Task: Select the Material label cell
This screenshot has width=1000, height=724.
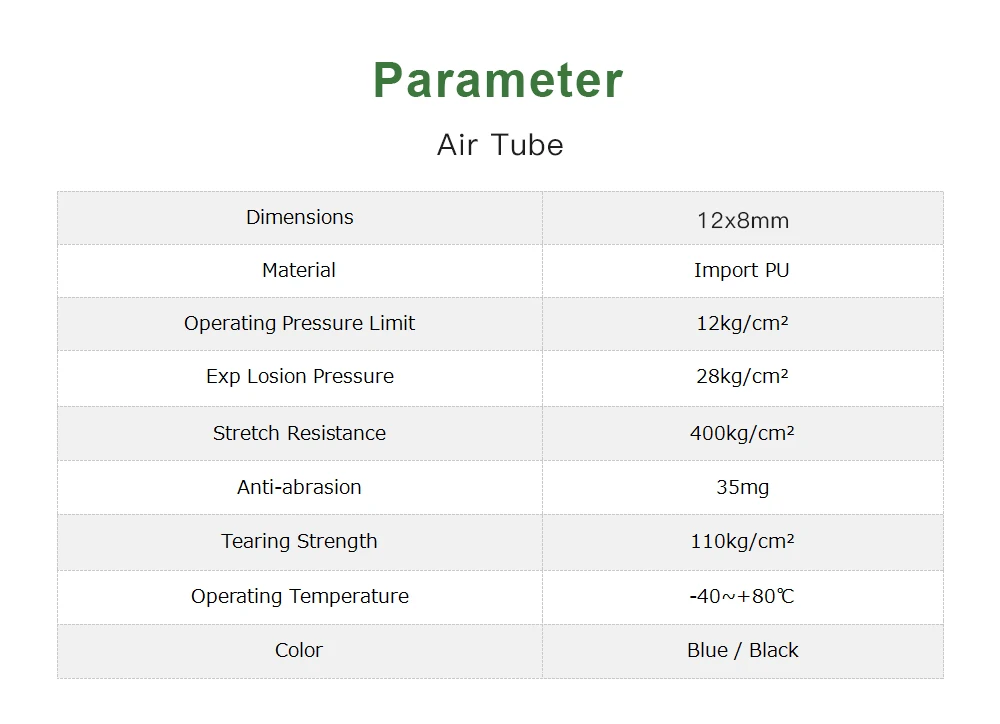Action: 299,270
